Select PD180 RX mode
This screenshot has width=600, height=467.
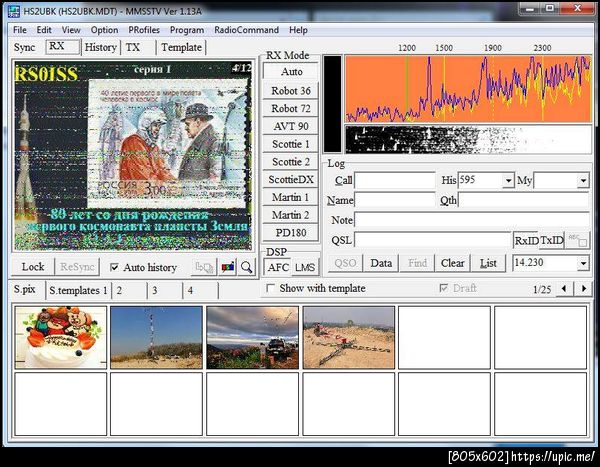tap(291, 233)
